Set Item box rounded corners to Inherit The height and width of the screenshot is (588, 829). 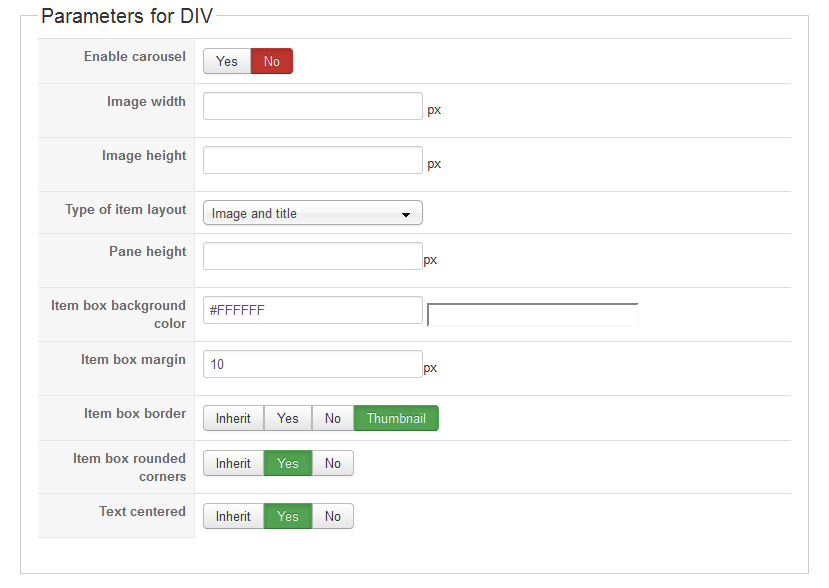[x=233, y=463]
